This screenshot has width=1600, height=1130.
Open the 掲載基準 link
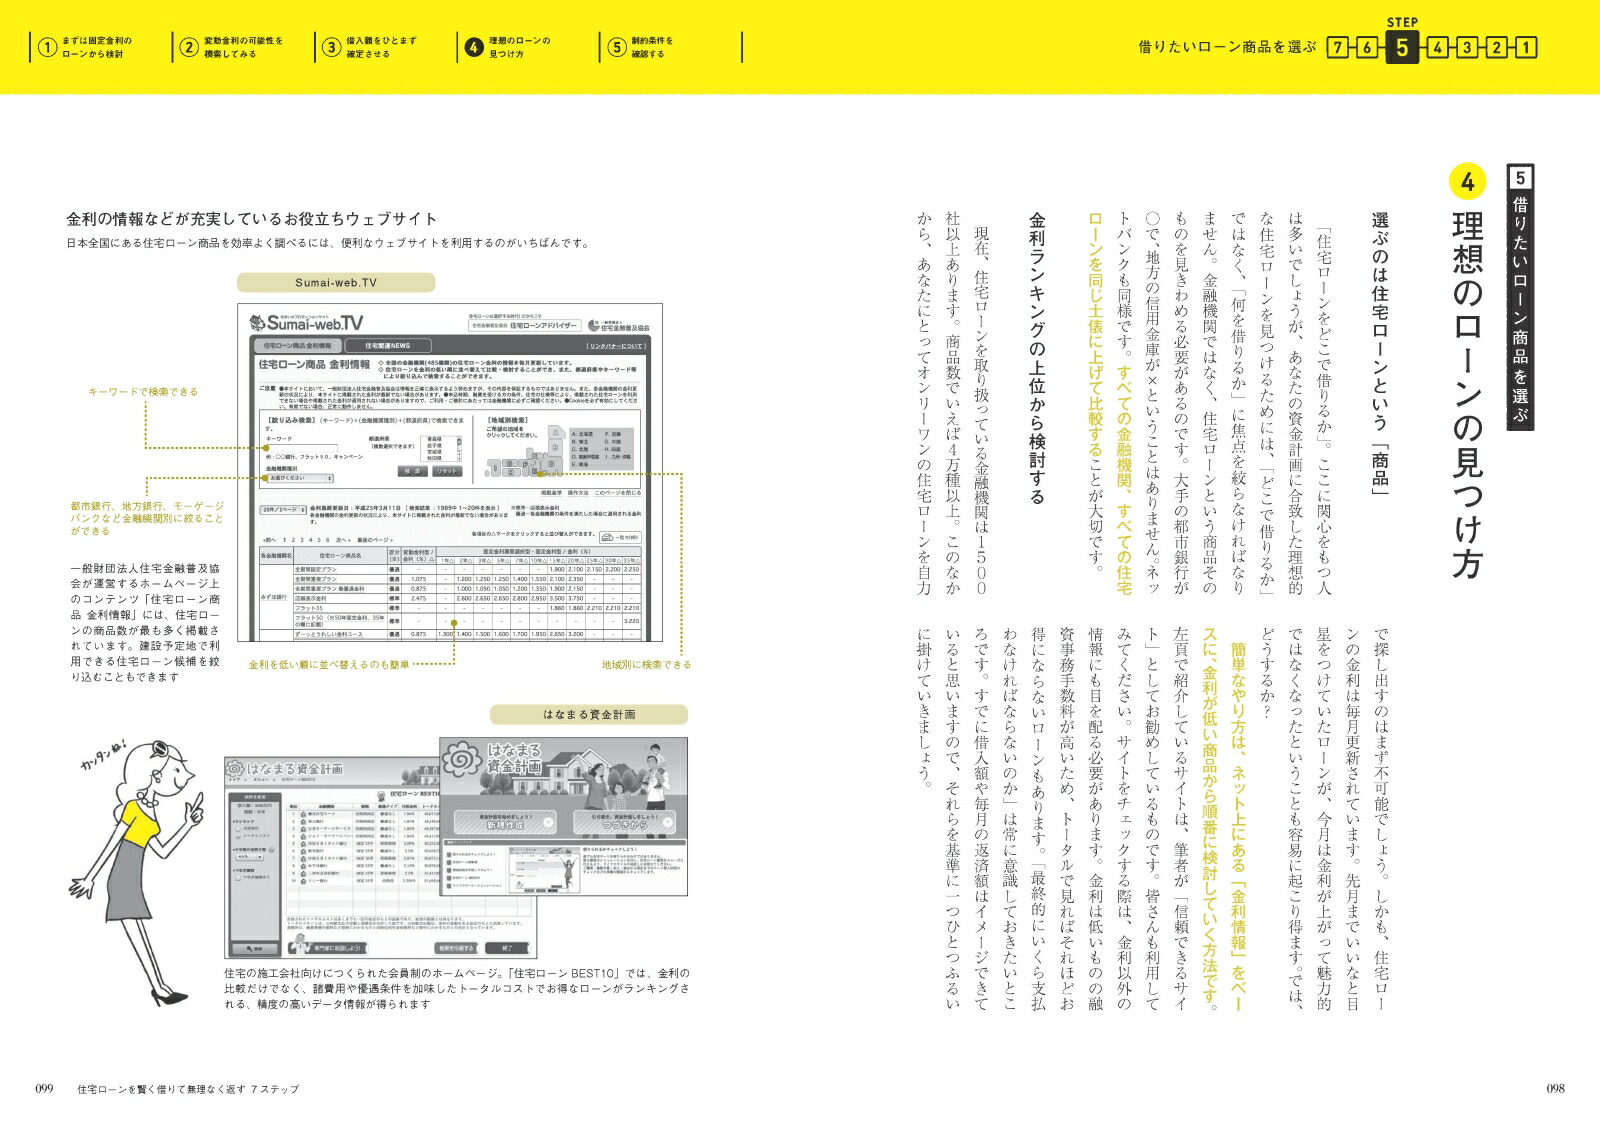pyautogui.click(x=551, y=493)
